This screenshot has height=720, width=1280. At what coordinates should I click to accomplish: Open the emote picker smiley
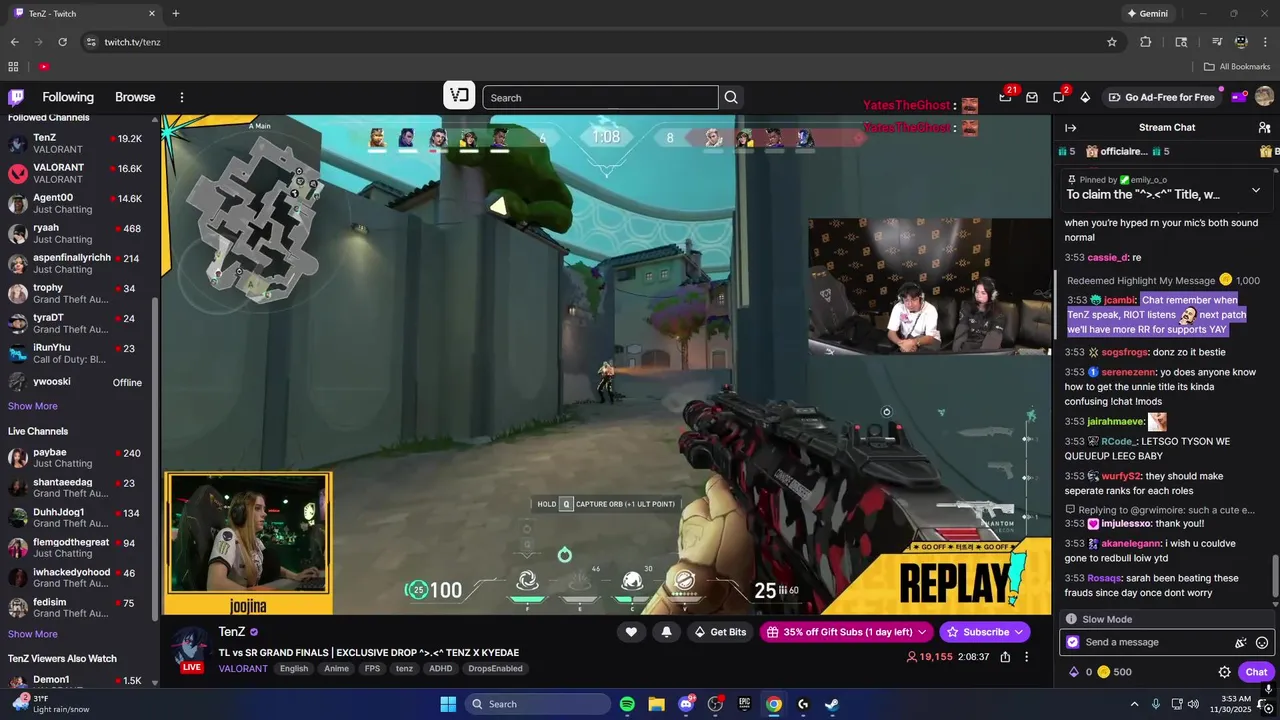click(1262, 643)
